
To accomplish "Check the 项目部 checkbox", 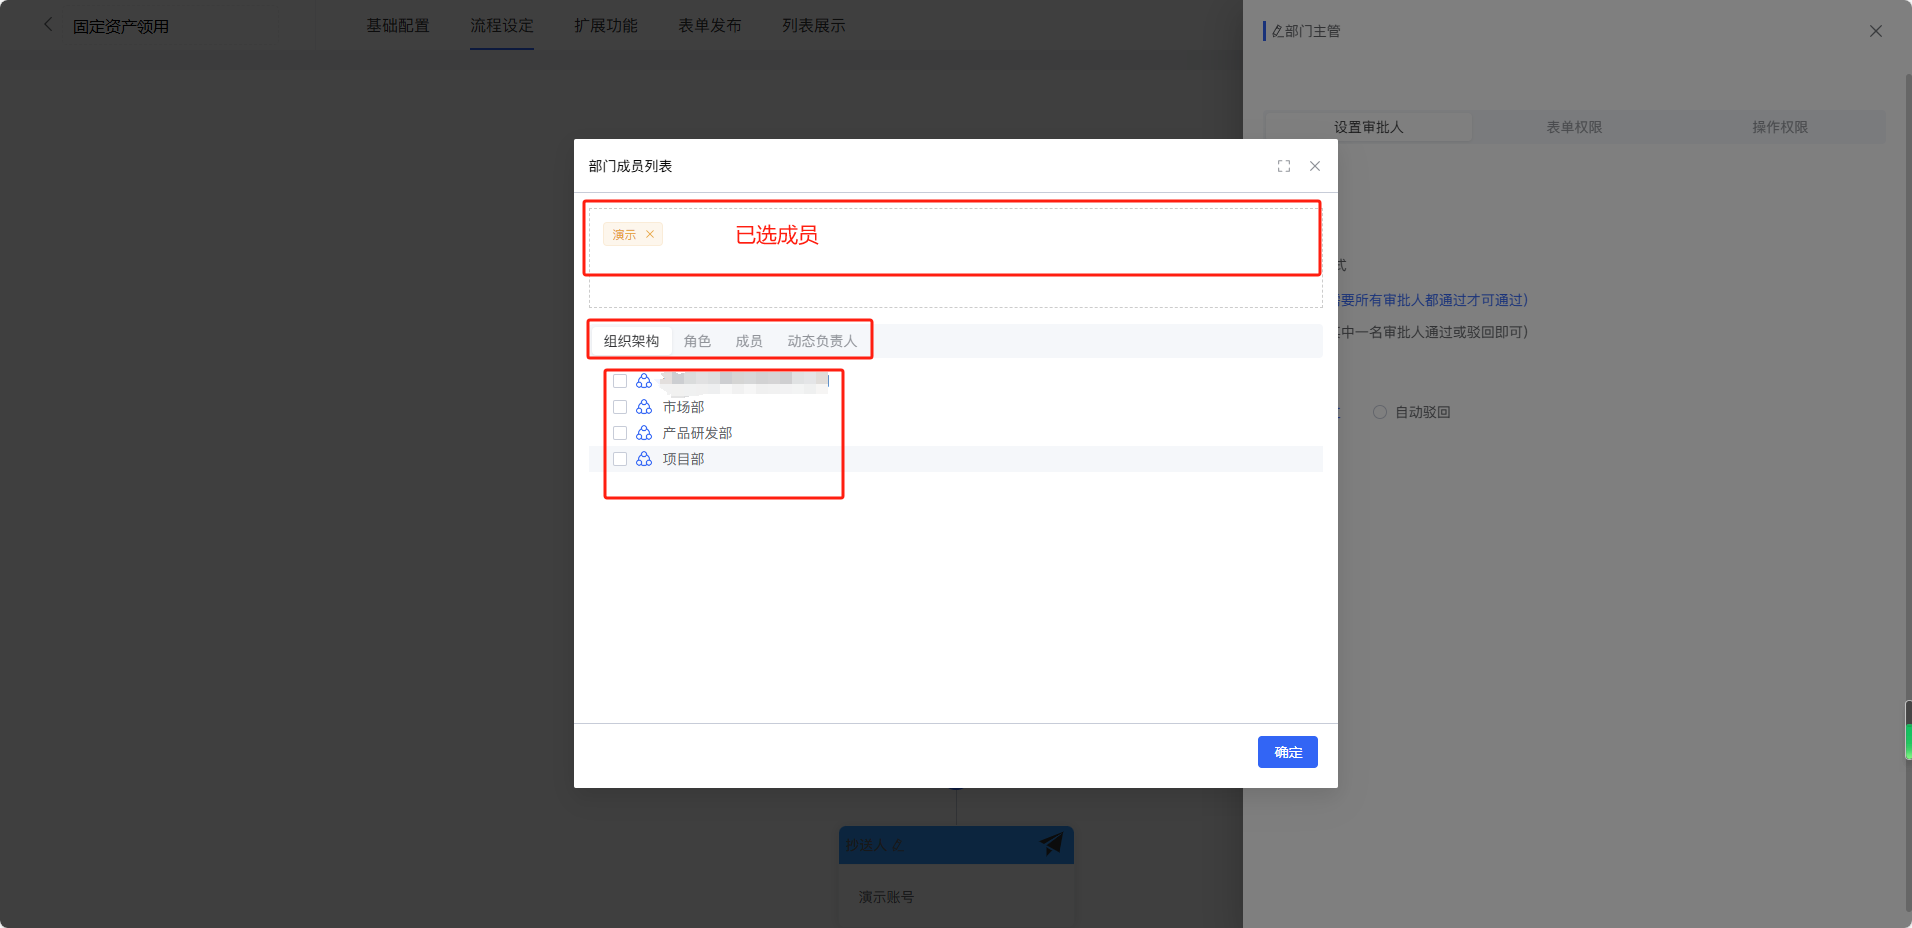I will 620,459.
